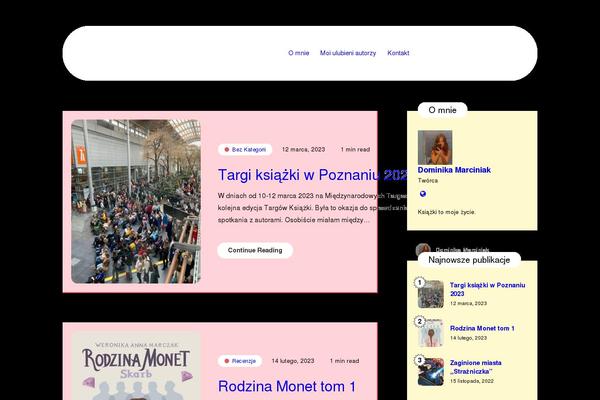
Task: Click the Najnowsze publikacje widget heading
Action: coord(469,260)
